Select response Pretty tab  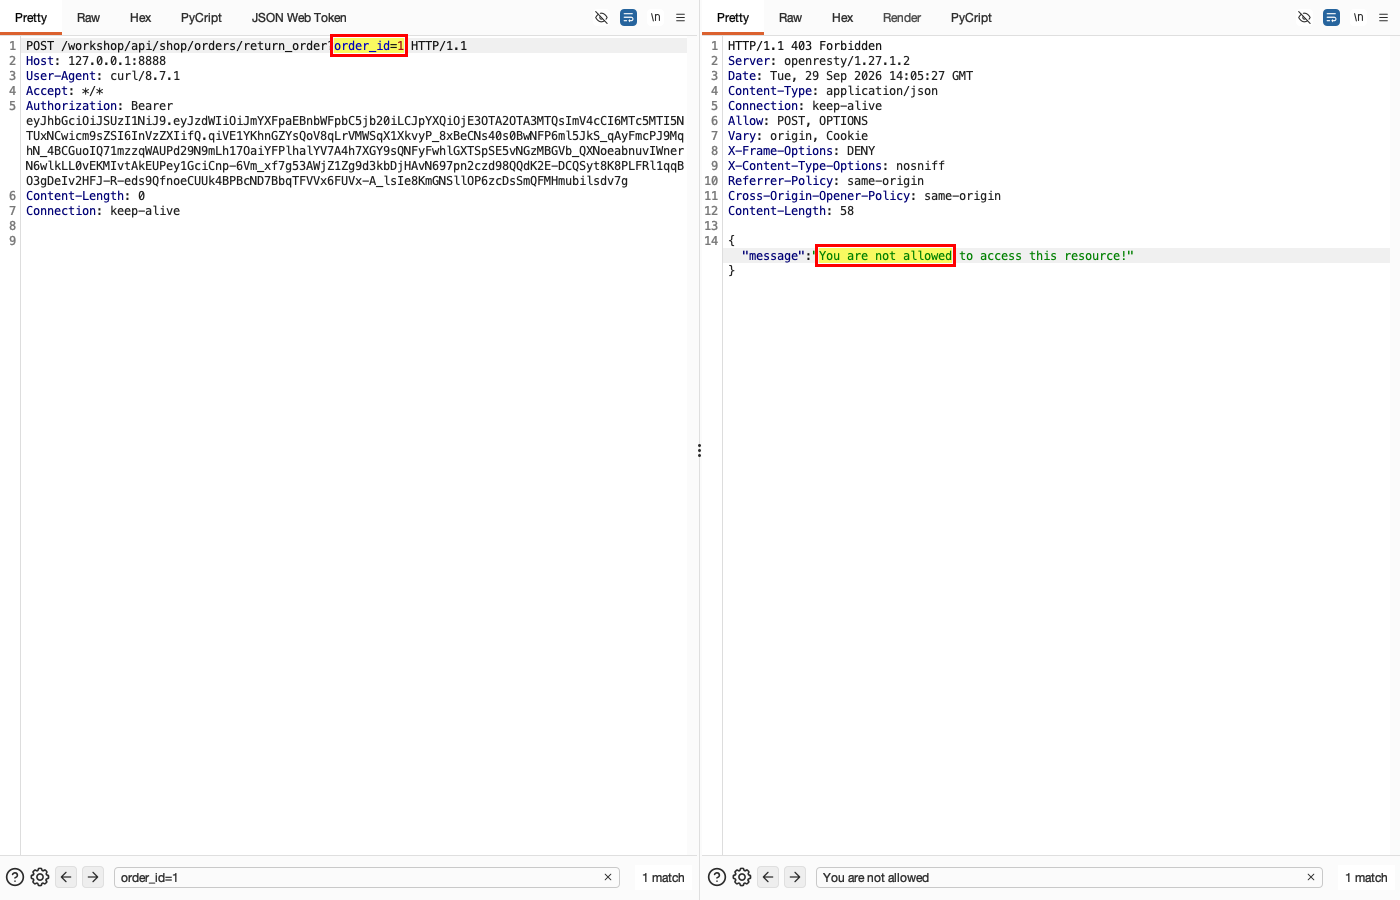(x=733, y=17)
